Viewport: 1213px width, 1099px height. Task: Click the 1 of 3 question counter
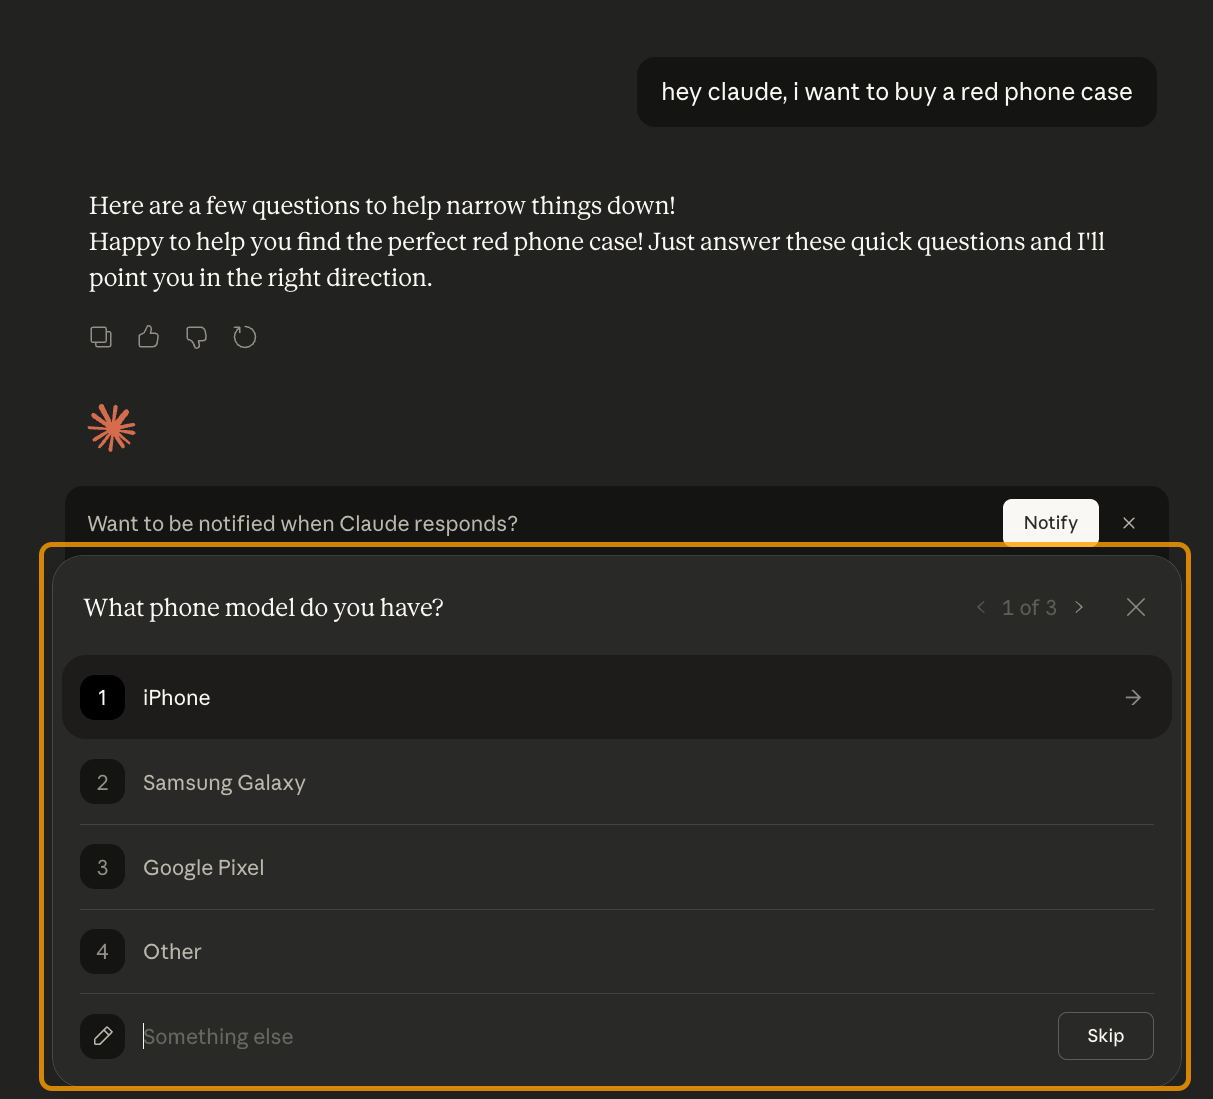(1029, 608)
